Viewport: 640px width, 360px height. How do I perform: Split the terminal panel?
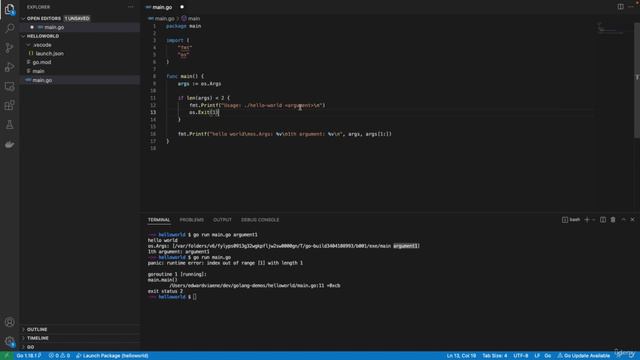coord(603,220)
